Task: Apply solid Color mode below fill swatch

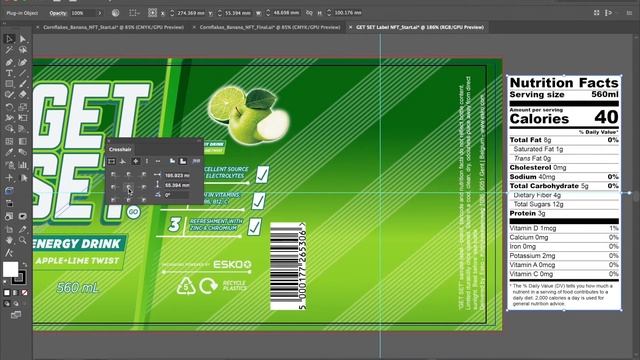Action: pos(7,293)
